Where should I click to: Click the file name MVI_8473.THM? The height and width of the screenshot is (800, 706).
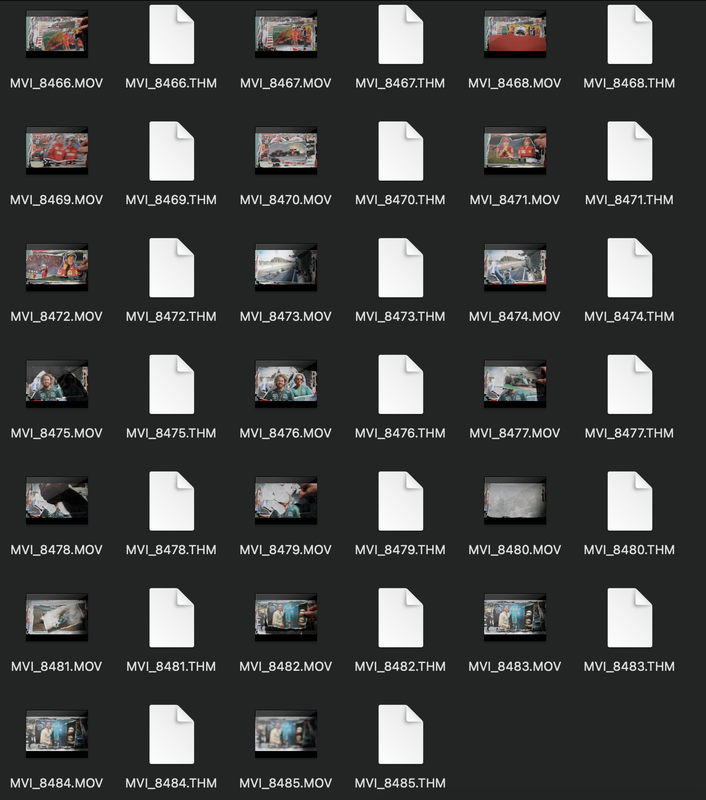coord(400,316)
